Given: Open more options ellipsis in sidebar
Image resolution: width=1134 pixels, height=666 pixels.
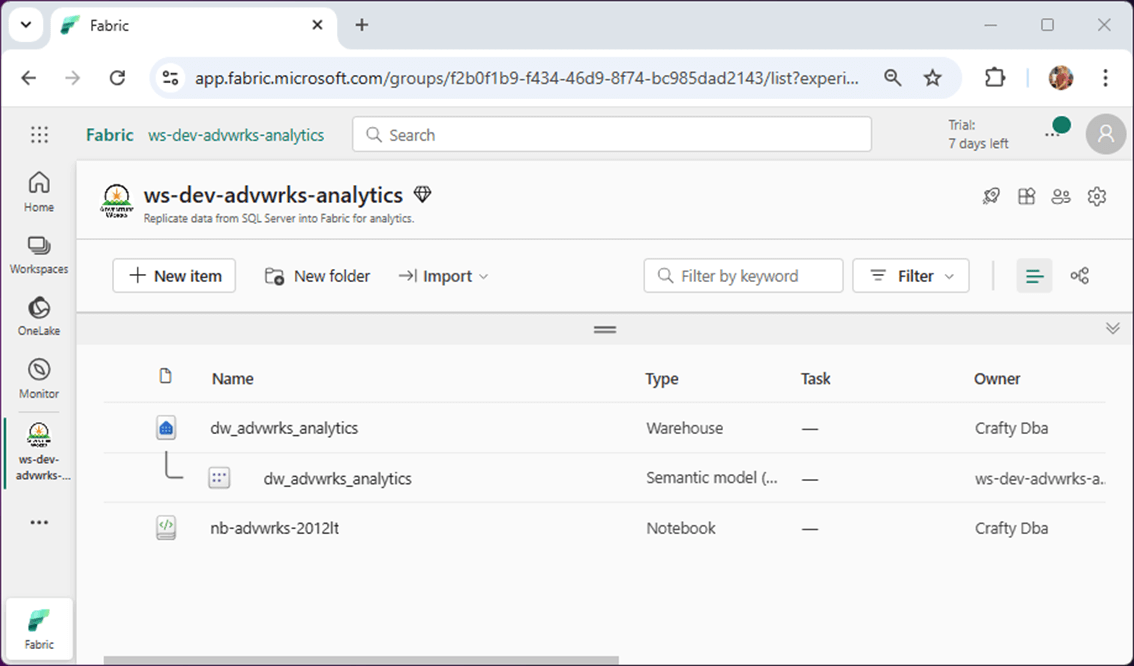Looking at the screenshot, I should click(x=39, y=522).
